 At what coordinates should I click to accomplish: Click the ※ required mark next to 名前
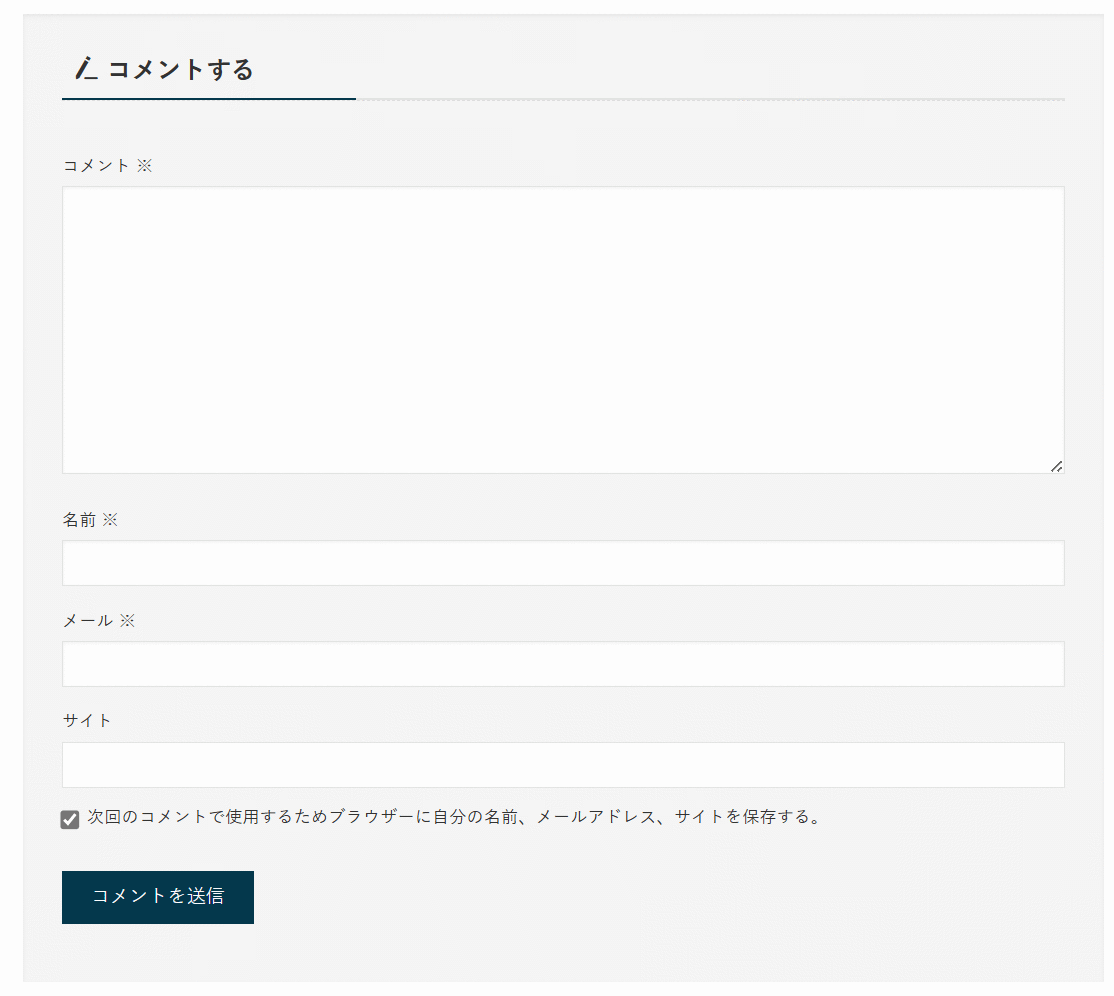click(x=110, y=519)
